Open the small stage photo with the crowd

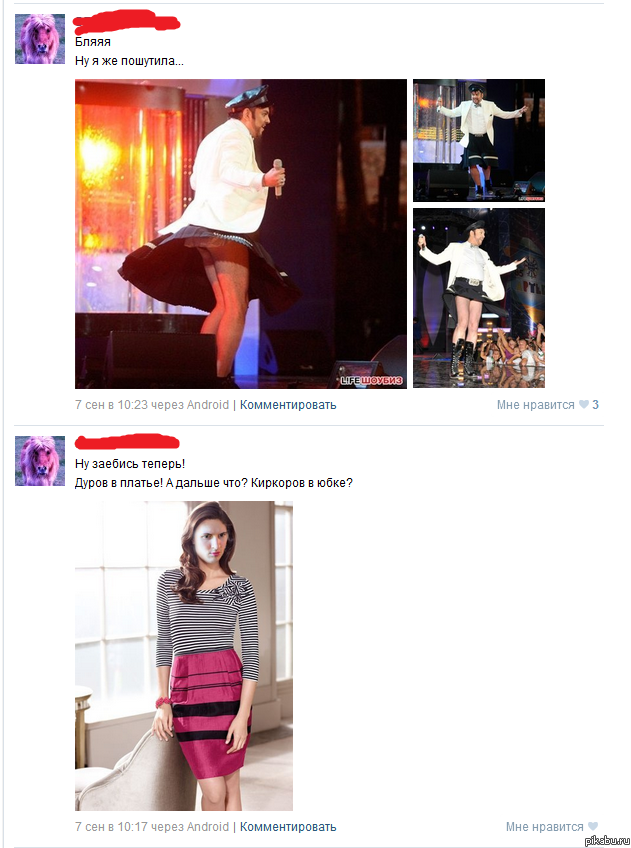tap(479, 298)
